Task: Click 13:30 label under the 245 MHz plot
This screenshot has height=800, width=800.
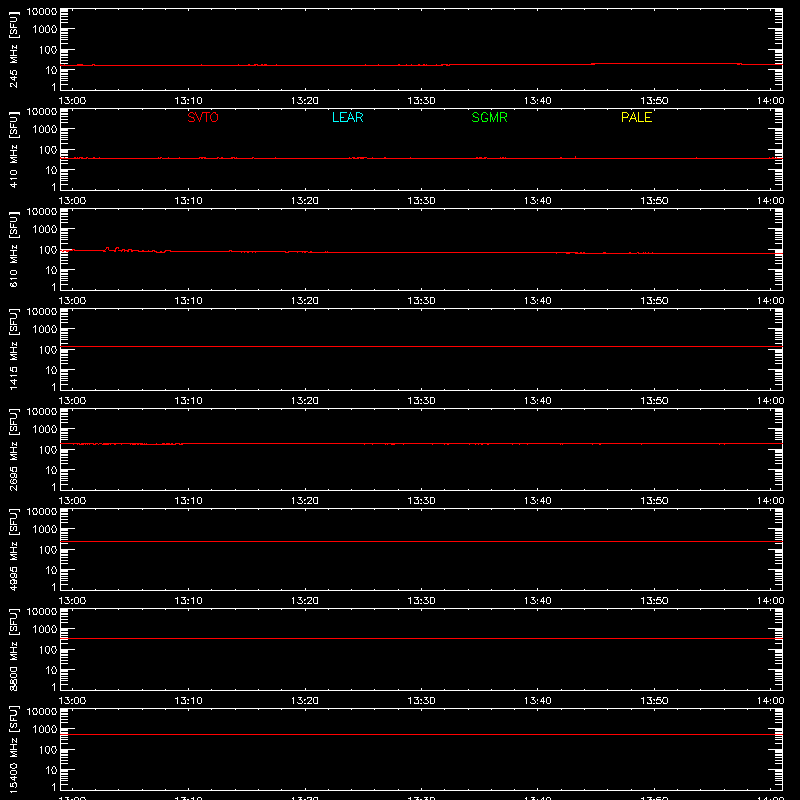Action: 421,101
